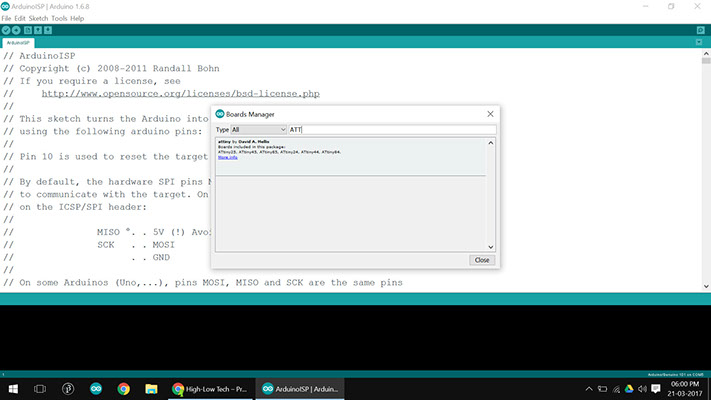Click the ArduinoISP taskbar window button

[x=300, y=389]
